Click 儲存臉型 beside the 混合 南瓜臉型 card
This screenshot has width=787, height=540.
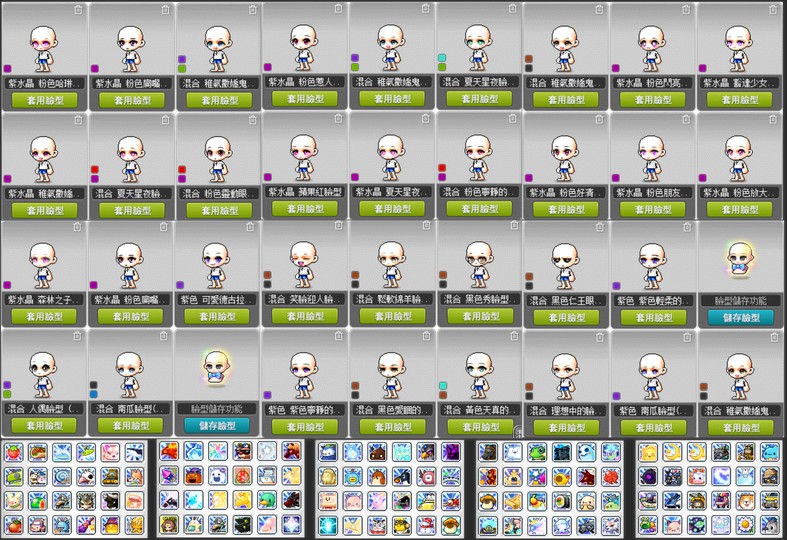217,426
